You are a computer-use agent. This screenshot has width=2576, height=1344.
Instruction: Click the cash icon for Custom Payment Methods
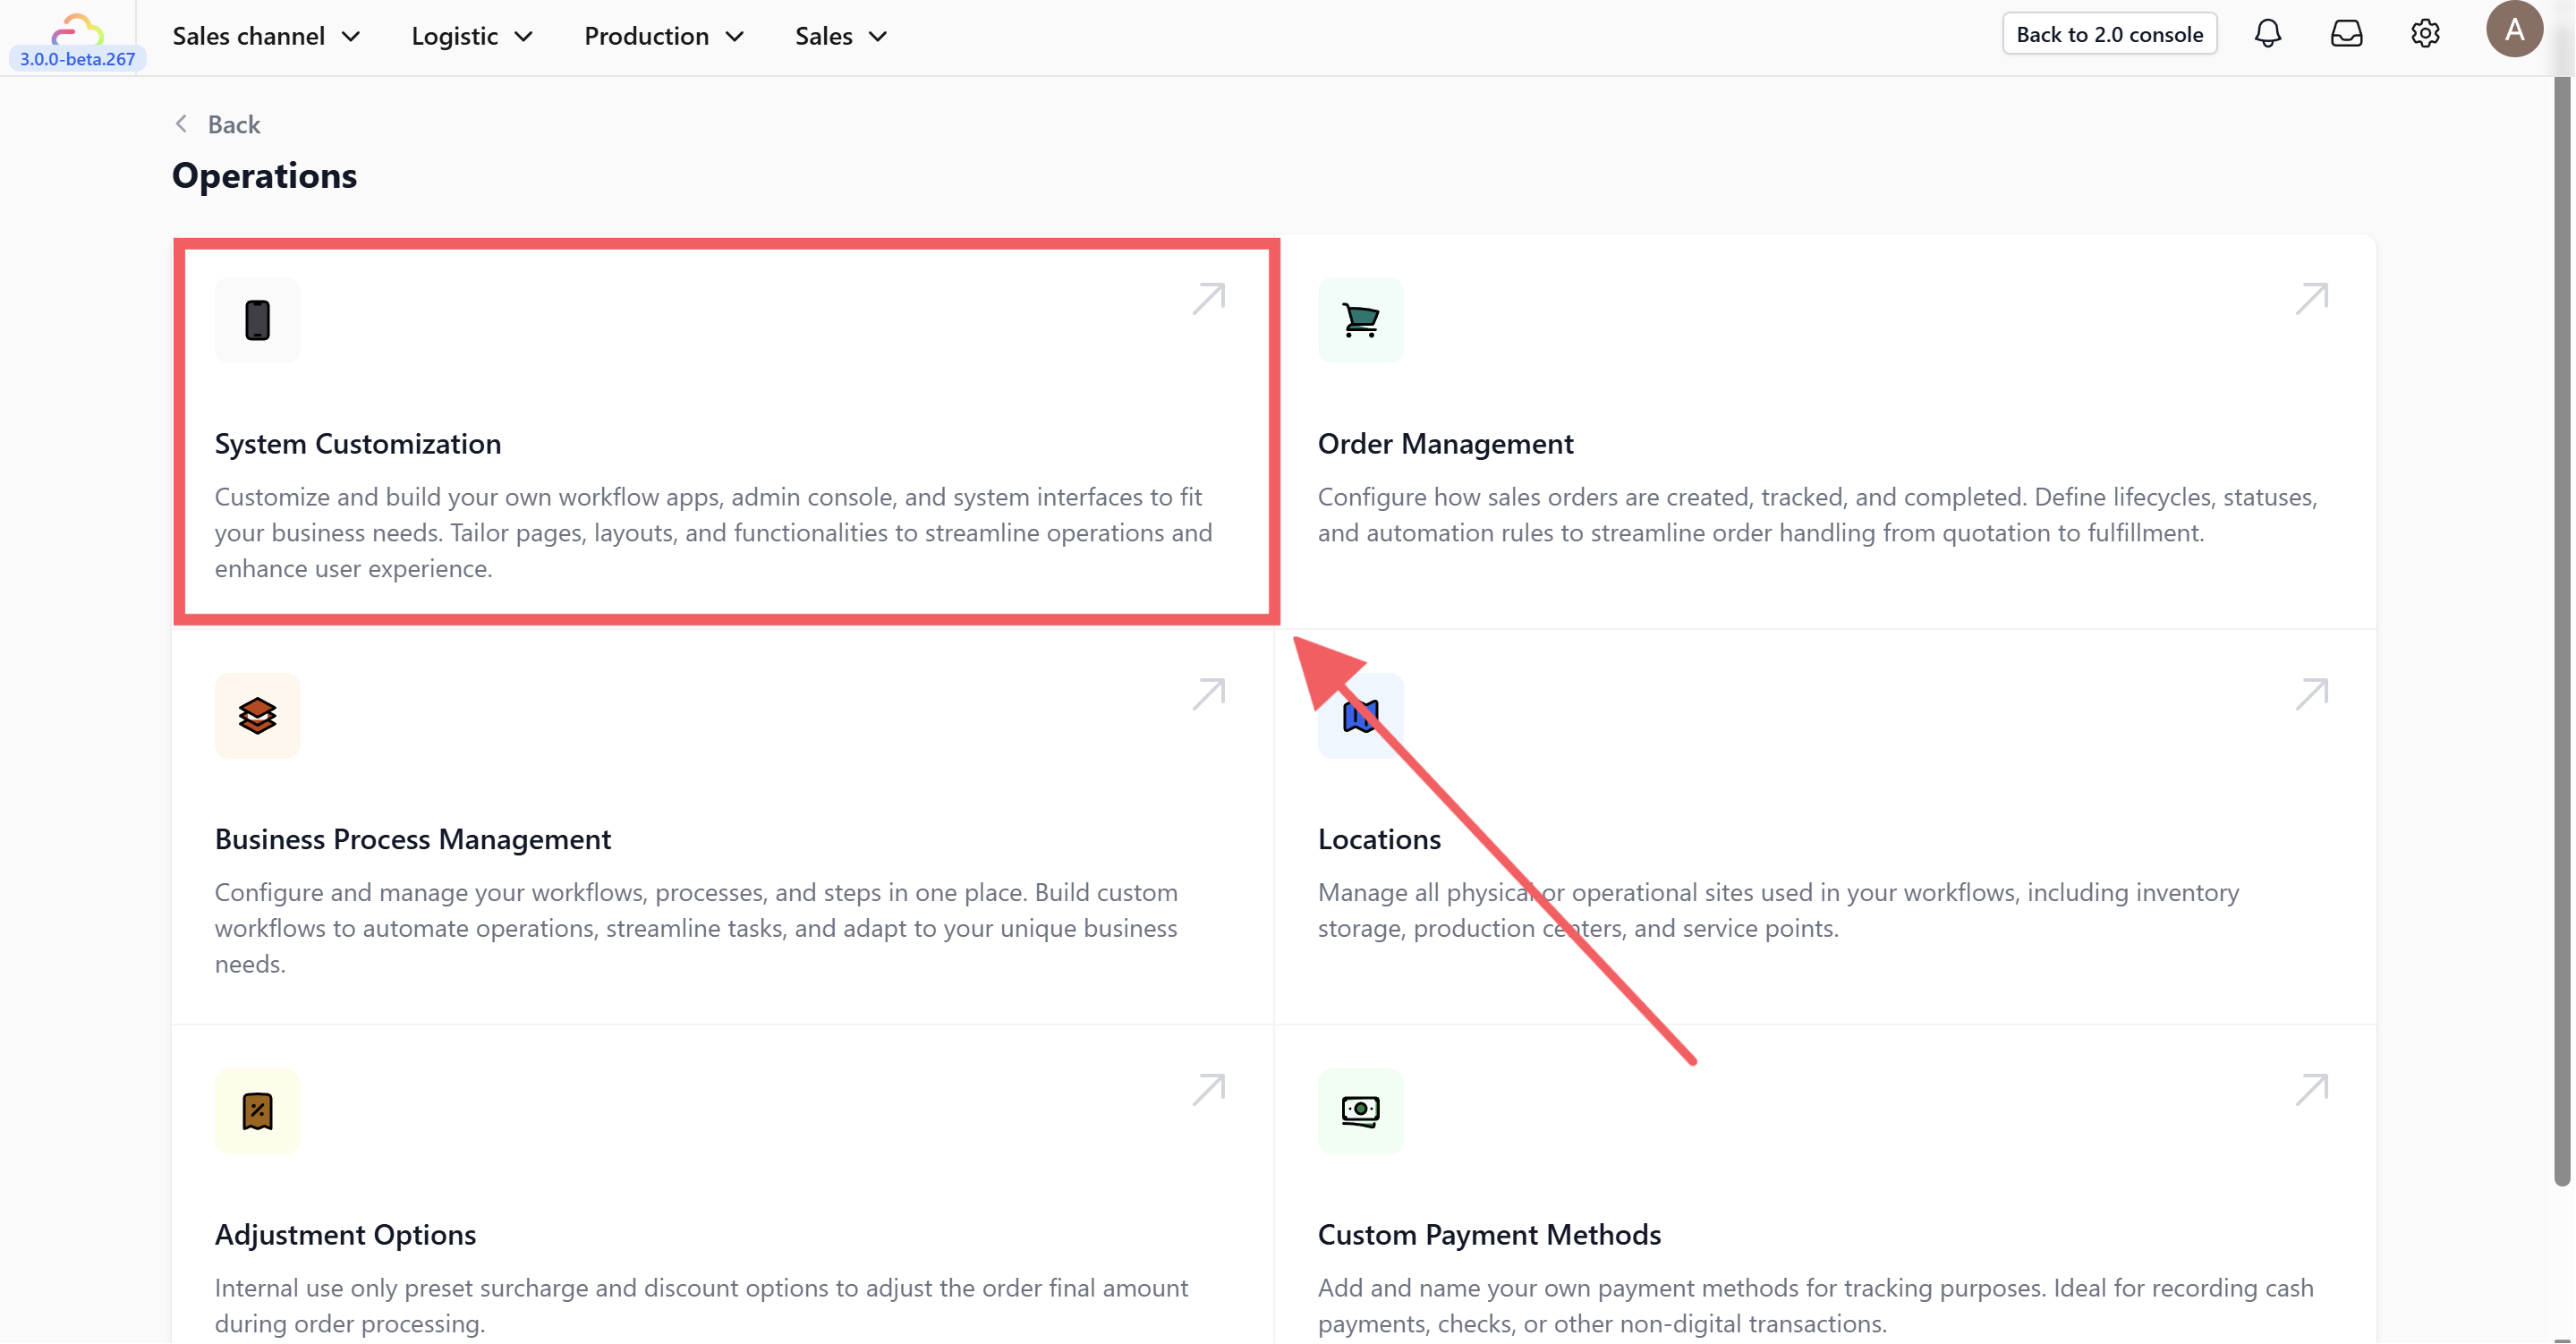pos(1360,1111)
